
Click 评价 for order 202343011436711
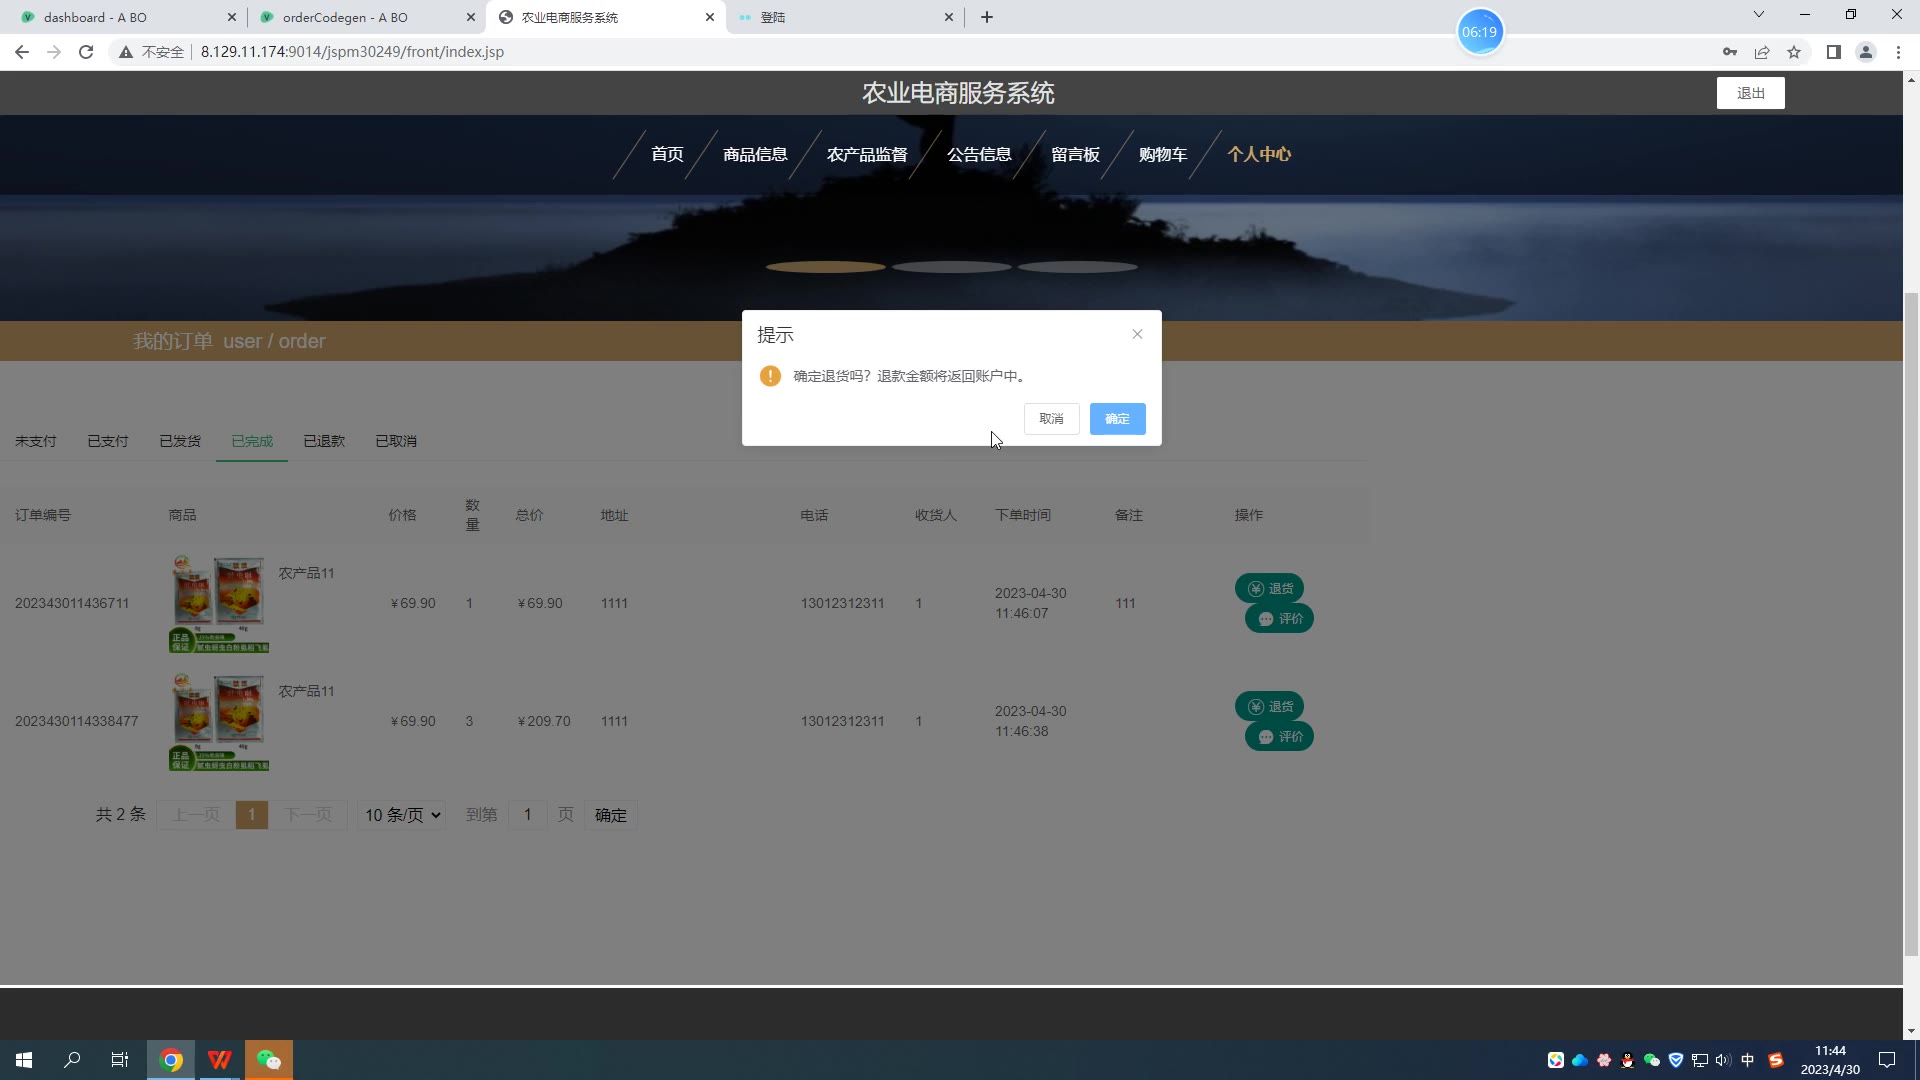(x=1279, y=619)
